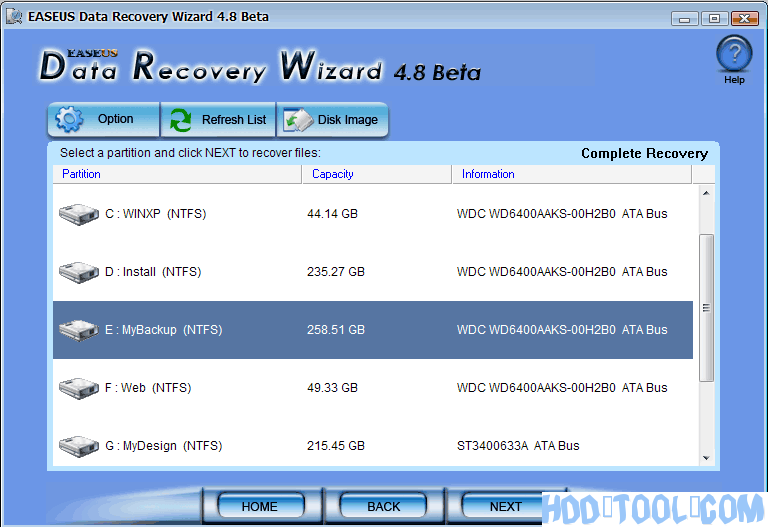Image resolution: width=768 pixels, height=527 pixels.
Task: Sort by the Capacity column header
Action: point(377,174)
